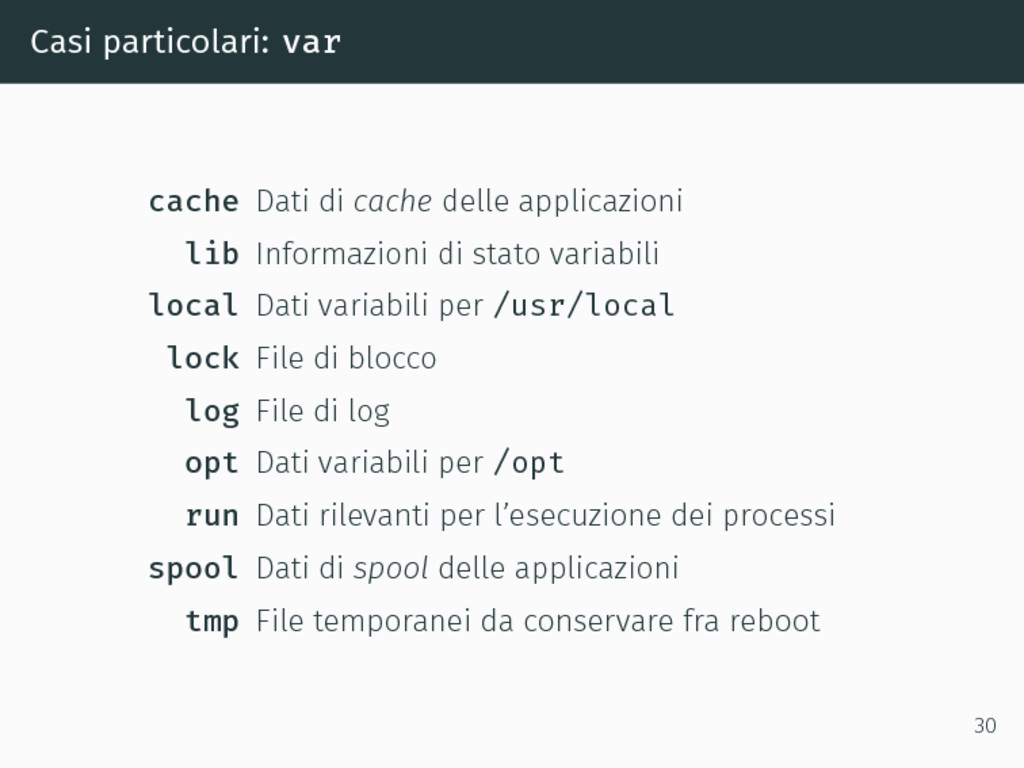
Task: Click the 'File di blocco' description
Action: [346, 358]
